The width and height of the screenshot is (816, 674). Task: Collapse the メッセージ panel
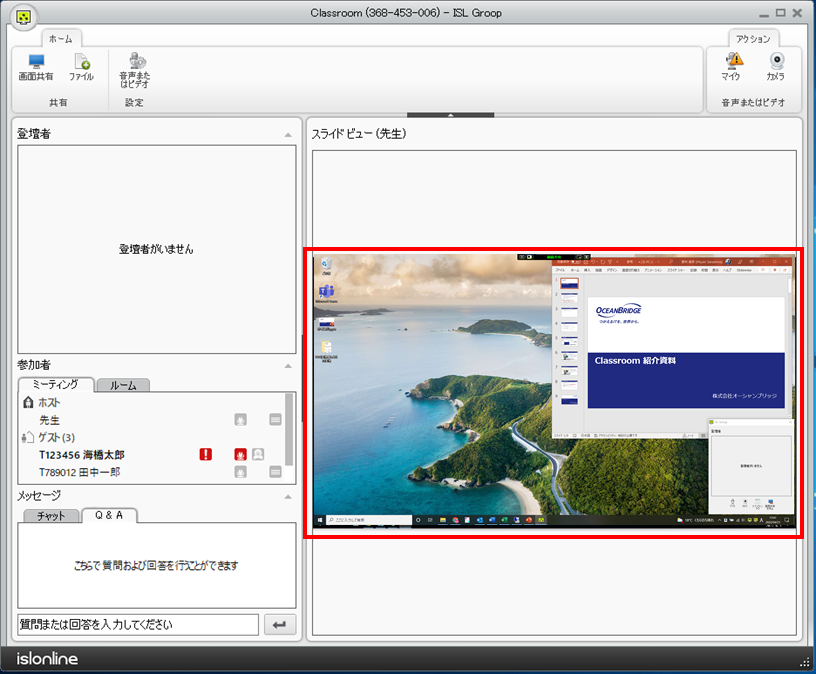[288, 497]
